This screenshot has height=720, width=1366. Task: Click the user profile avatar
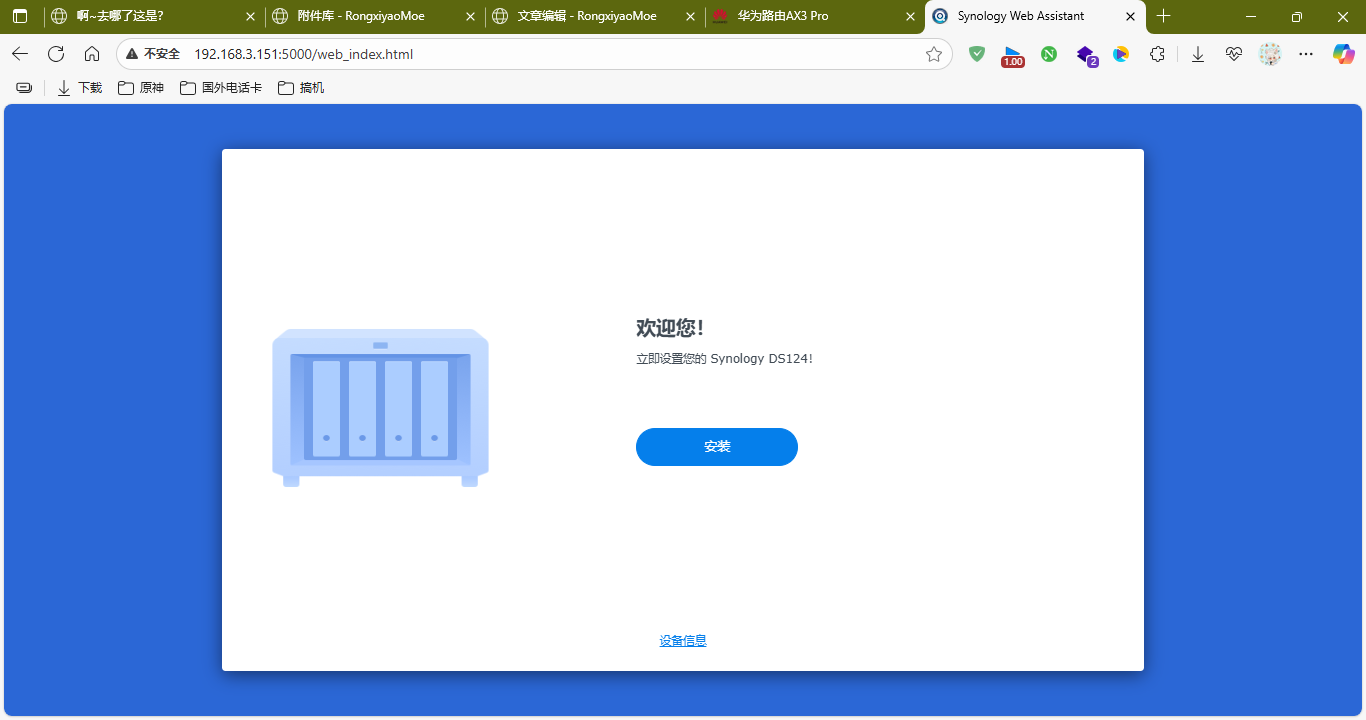pos(1270,54)
